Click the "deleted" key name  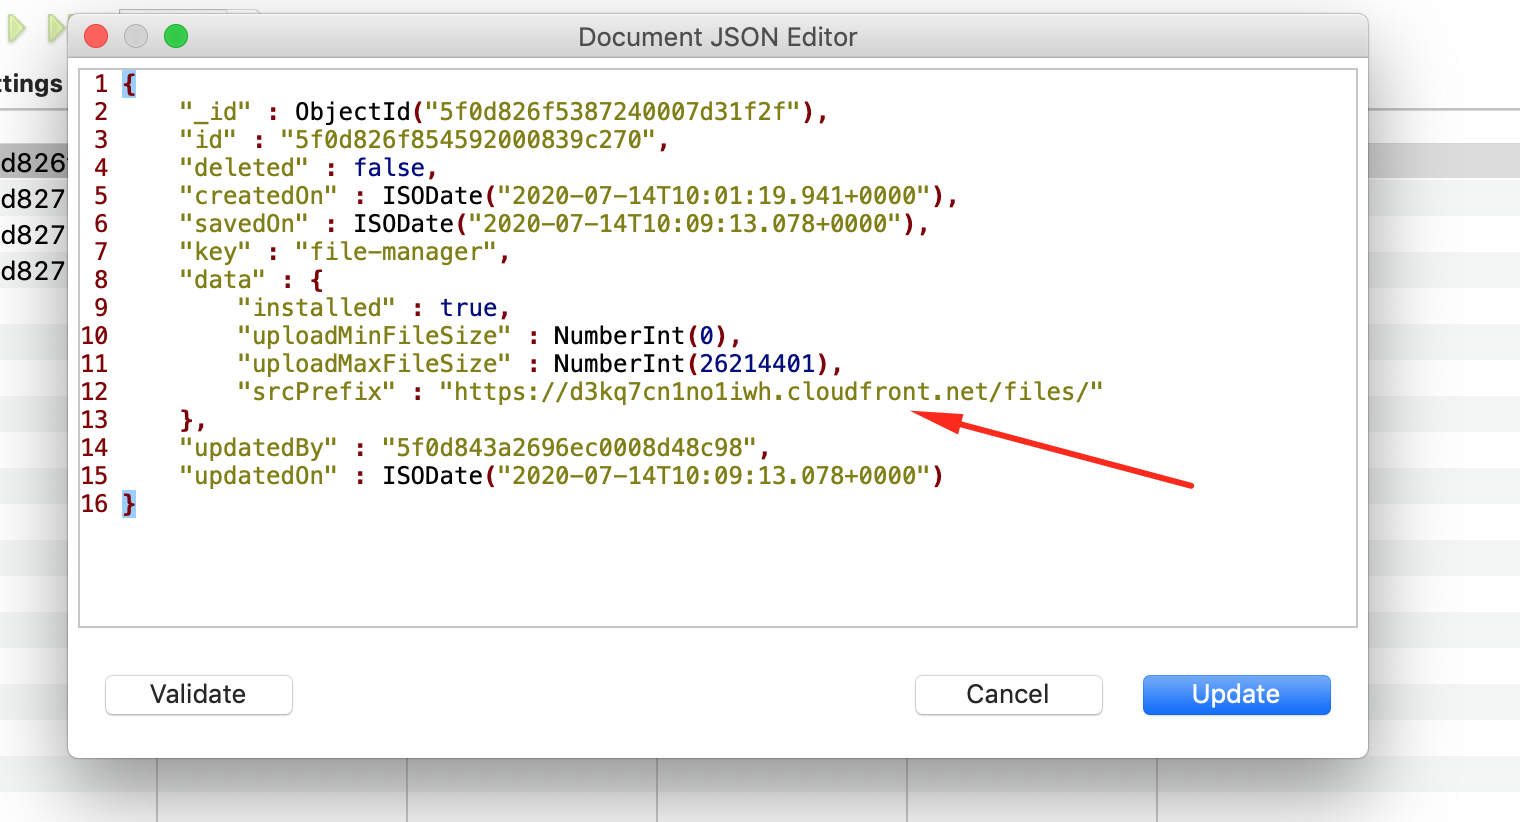(244, 168)
